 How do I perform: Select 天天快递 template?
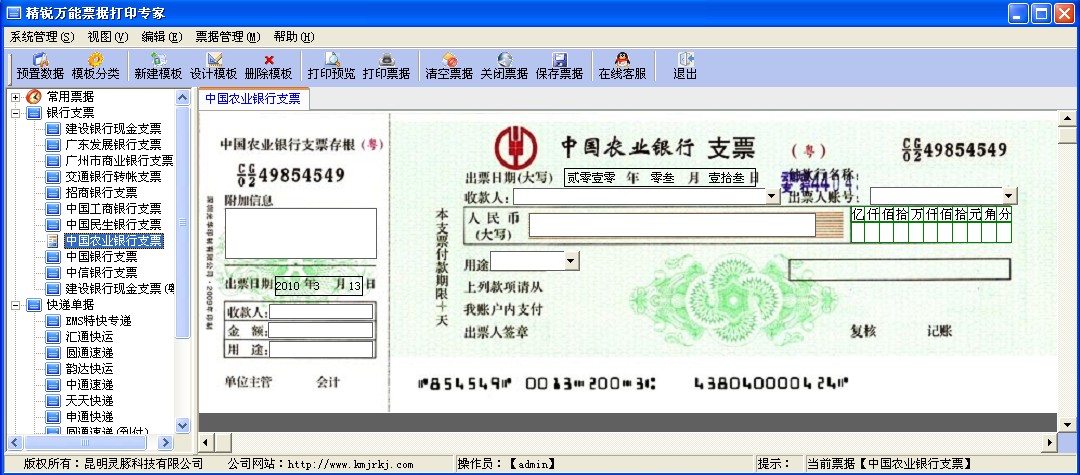(90, 400)
